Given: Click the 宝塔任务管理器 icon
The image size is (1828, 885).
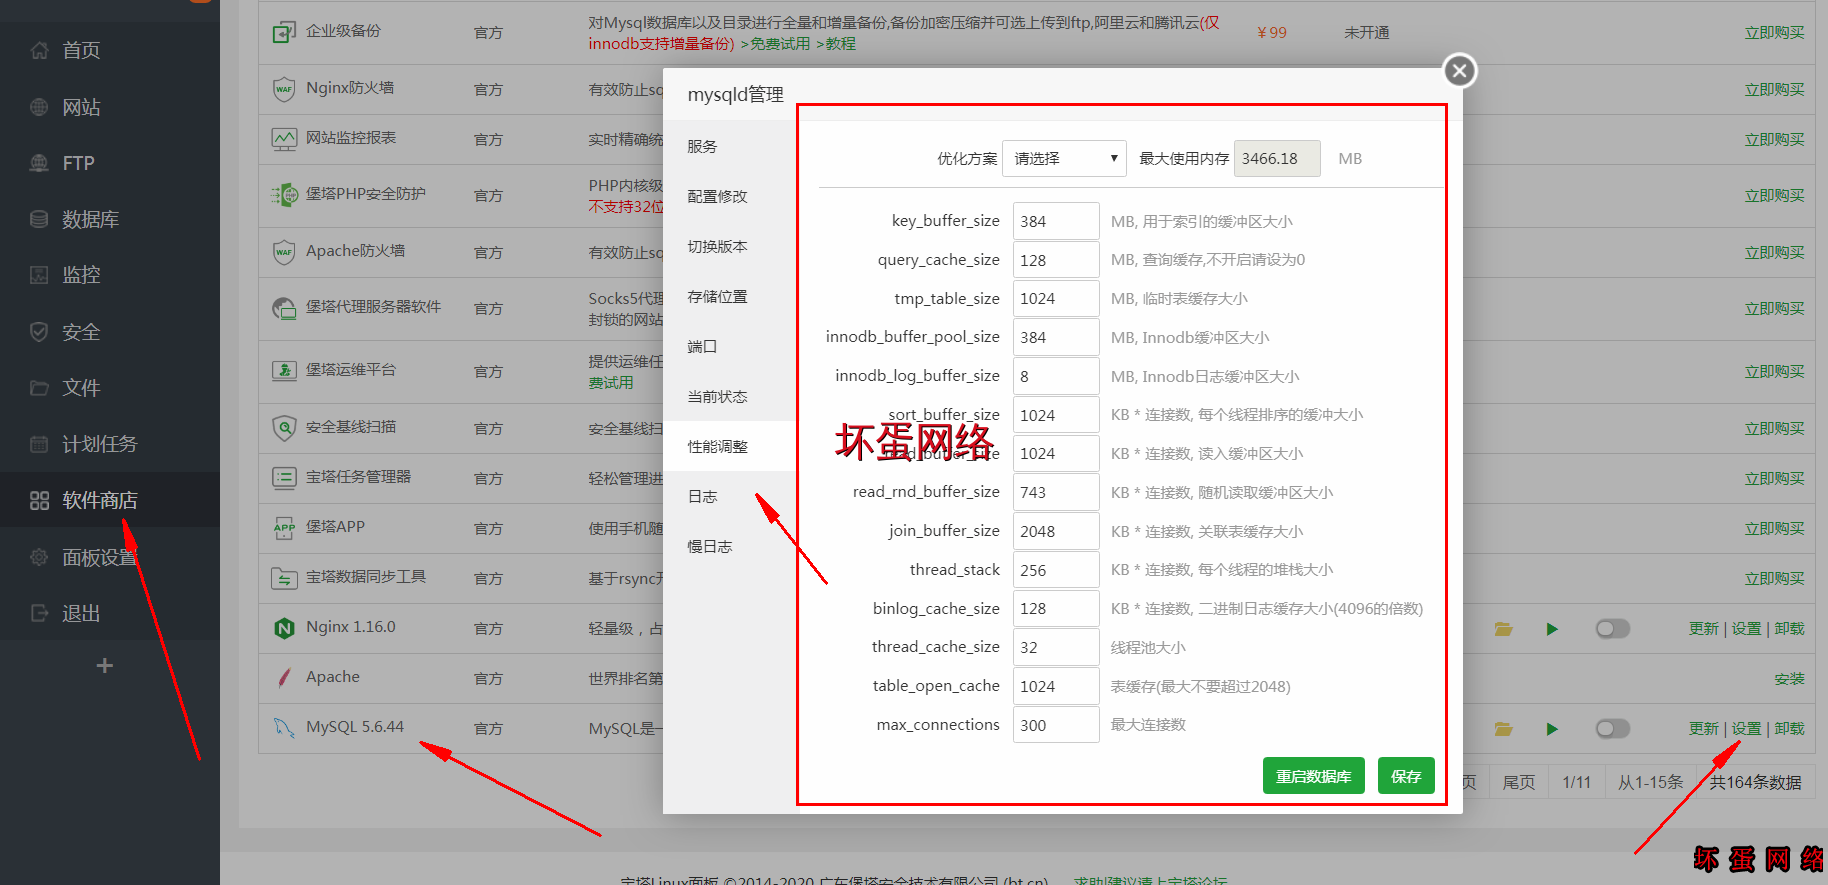Looking at the screenshot, I should [284, 478].
